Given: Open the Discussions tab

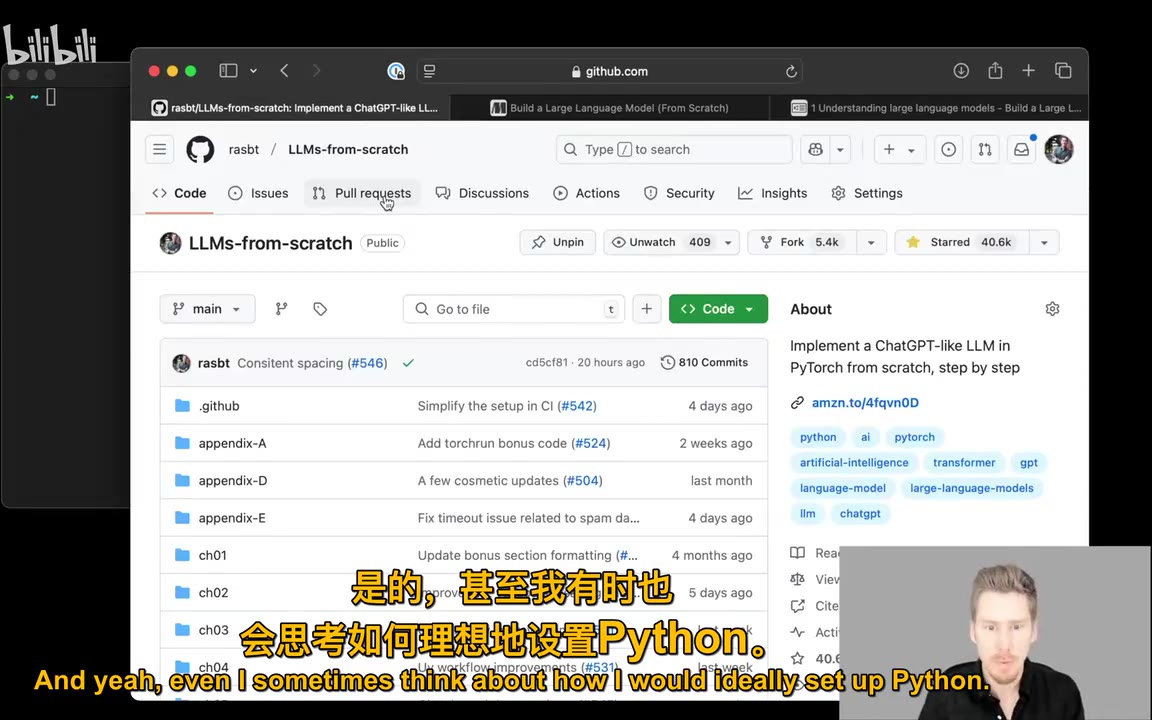Looking at the screenshot, I should 482,193.
